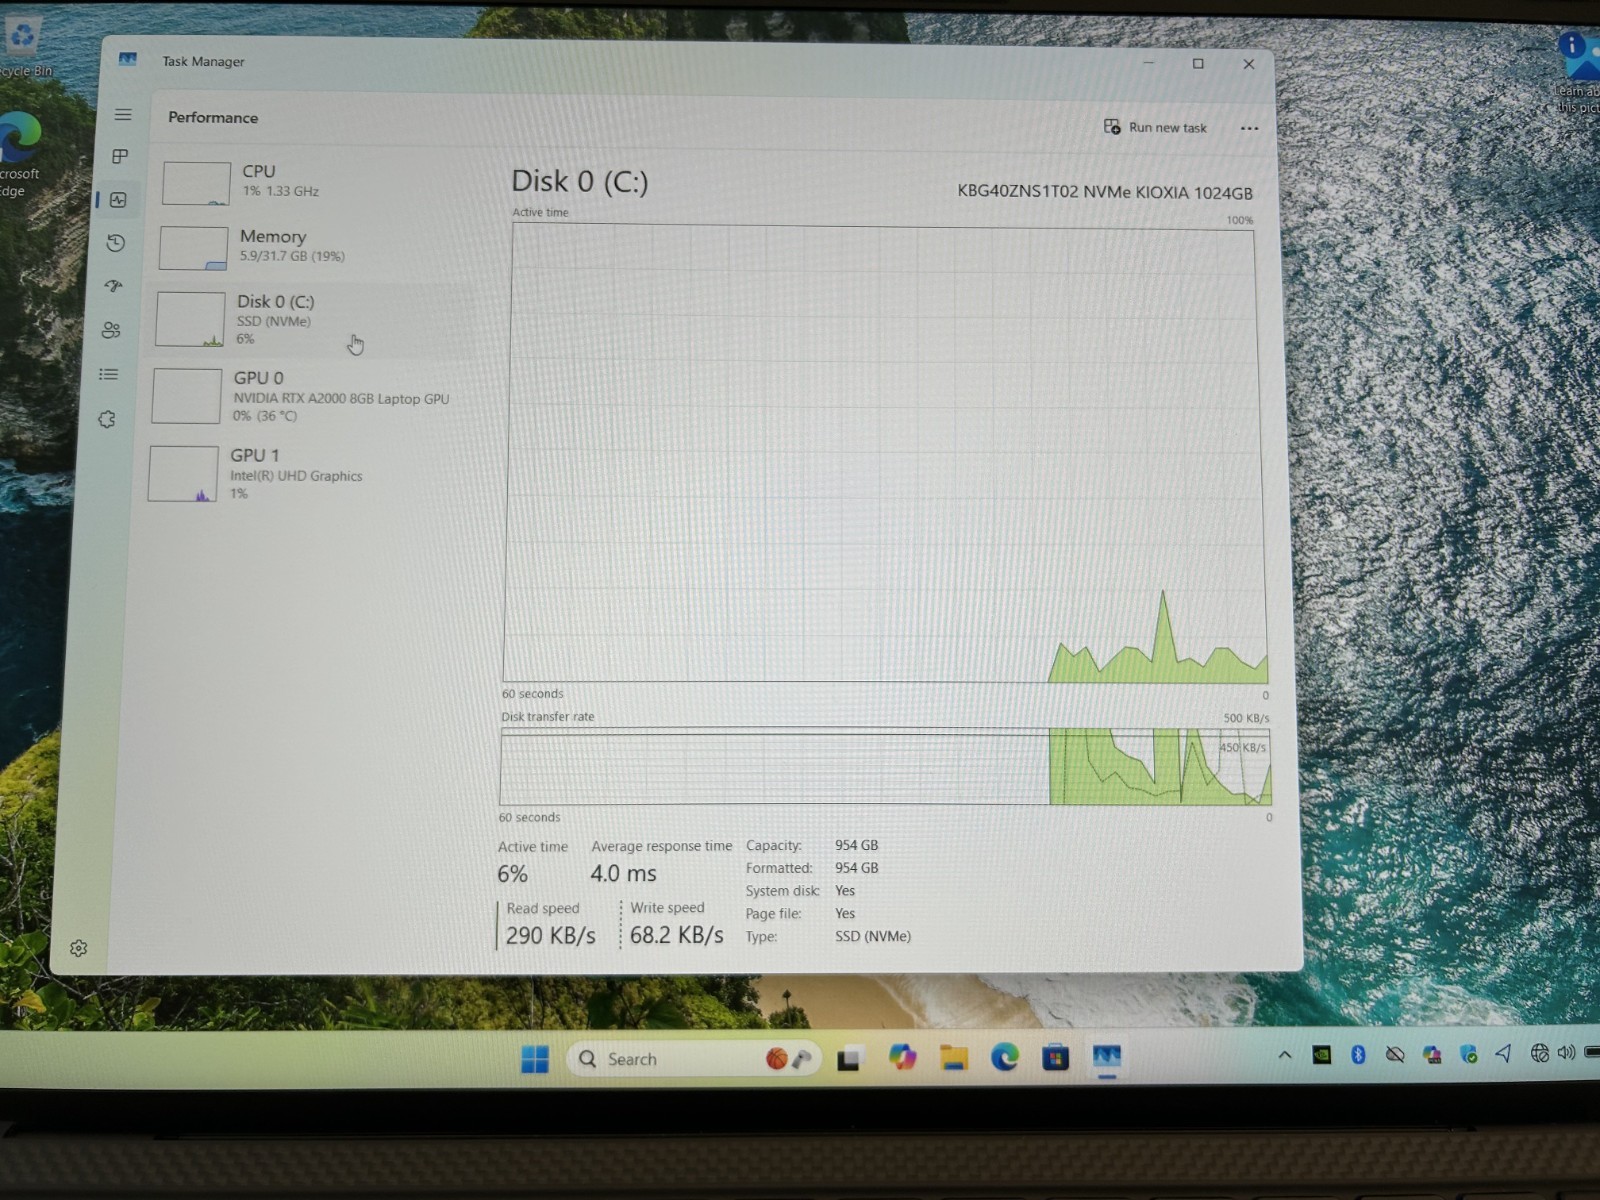
Task: Click the OneDrive cloud tray icon
Action: coord(1395,1054)
